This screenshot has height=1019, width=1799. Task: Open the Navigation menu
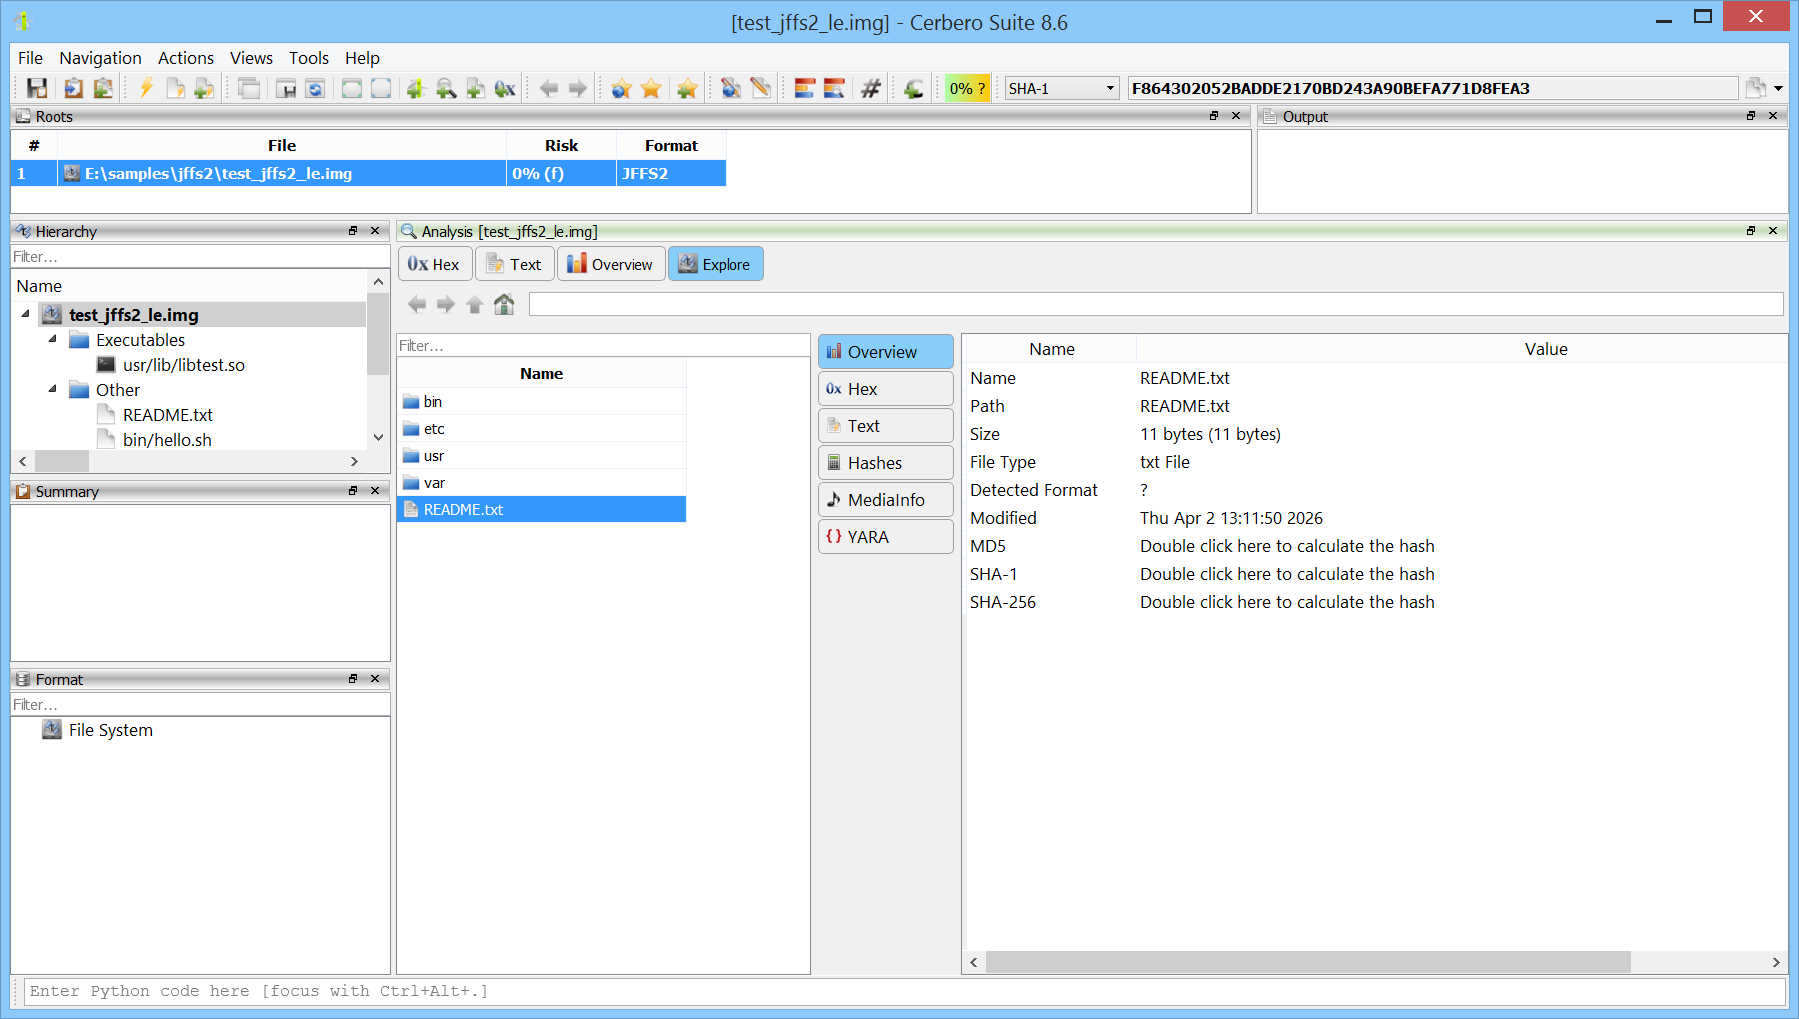[100, 58]
